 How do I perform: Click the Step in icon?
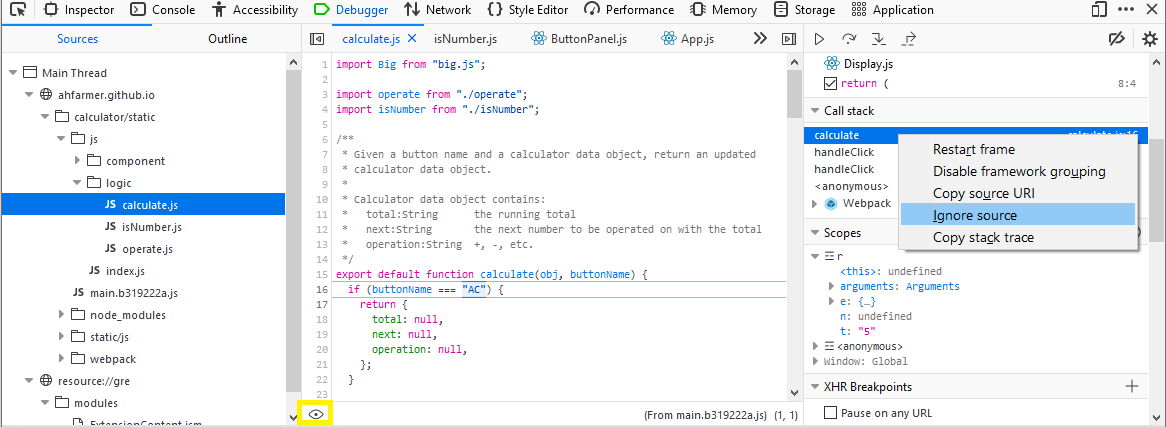pyautogui.click(x=879, y=39)
